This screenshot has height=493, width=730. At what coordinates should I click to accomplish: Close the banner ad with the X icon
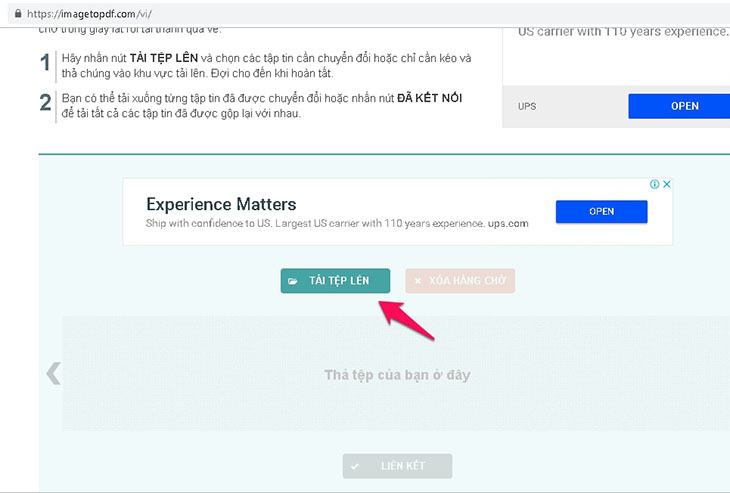pyautogui.click(x=667, y=184)
